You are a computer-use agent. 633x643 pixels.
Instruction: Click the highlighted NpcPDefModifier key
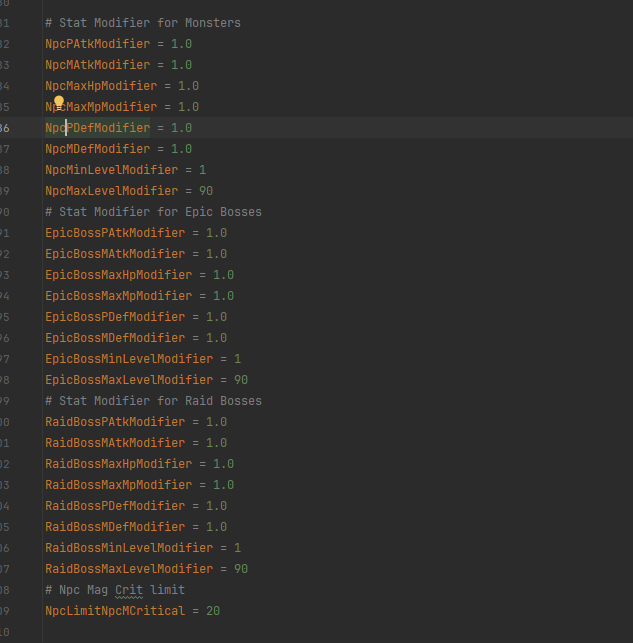(x=98, y=128)
